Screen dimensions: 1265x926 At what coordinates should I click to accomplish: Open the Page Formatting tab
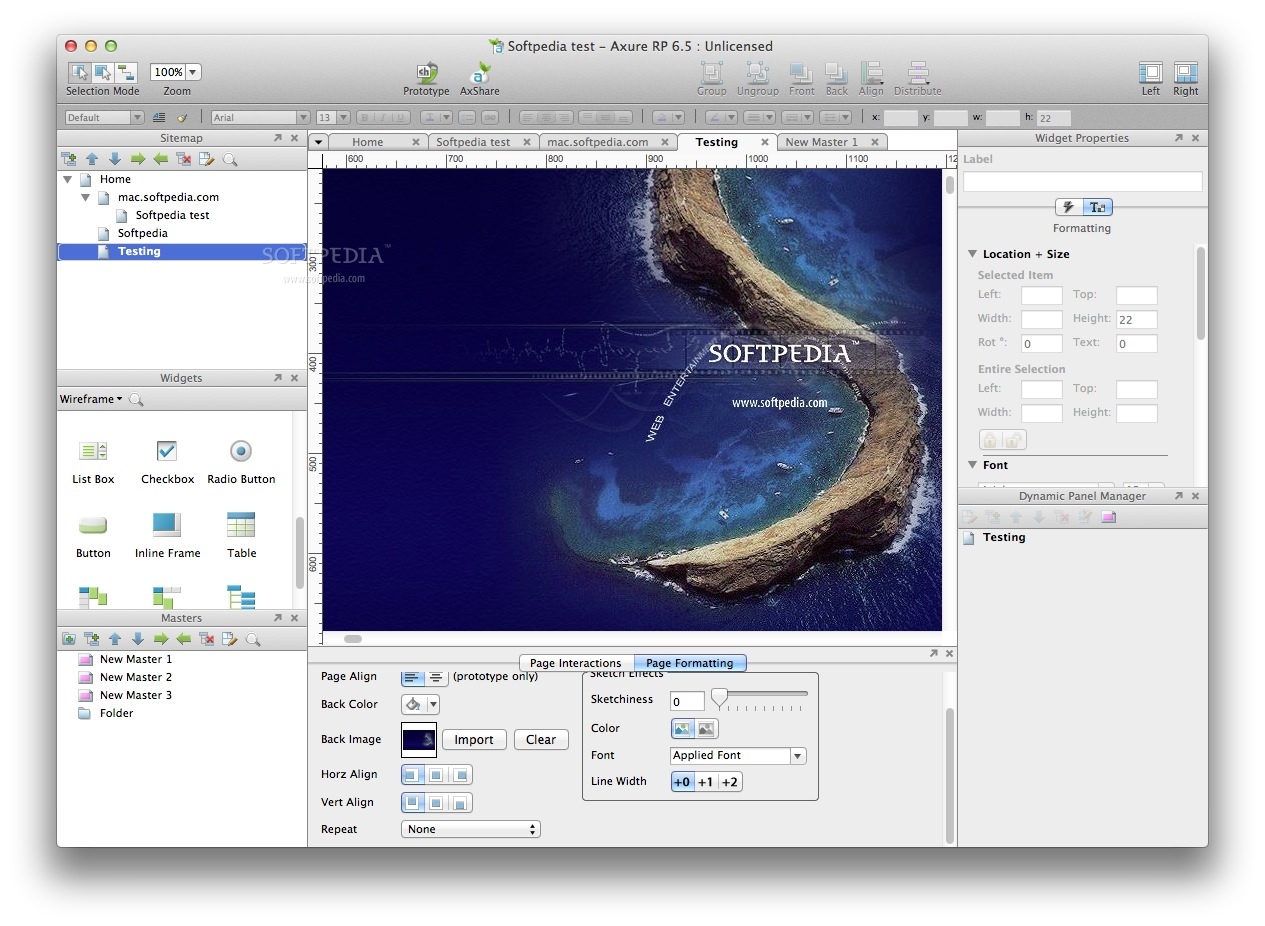click(x=689, y=663)
